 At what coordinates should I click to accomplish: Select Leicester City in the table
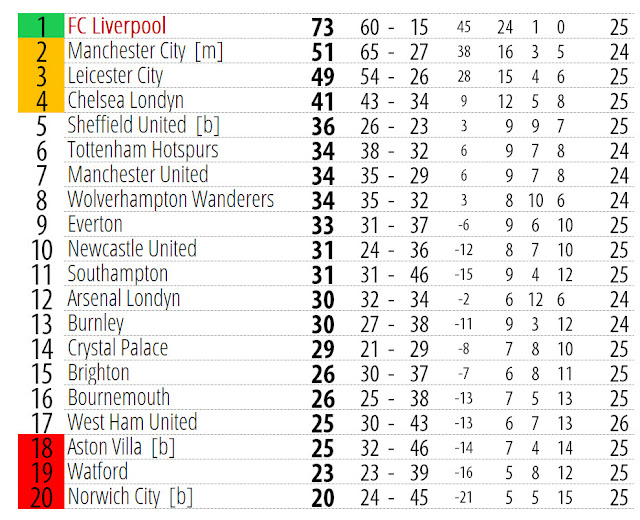pos(115,76)
